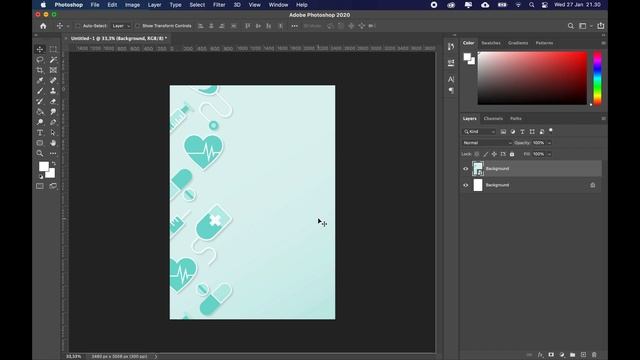The image size is (640, 360).
Task: Select the Rectangle shape tool
Action: (40, 143)
